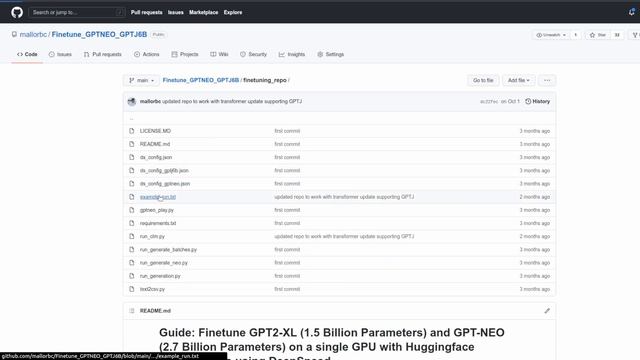Go up via the parent directory dots
This screenshot has width=640, height=360.
[x=131, y=119]
